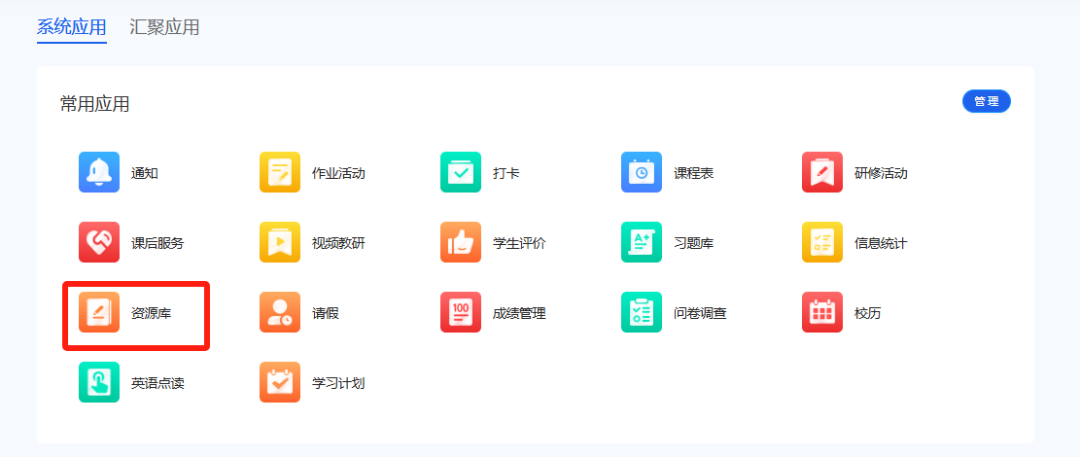Screen dimensions: 1080x457
Task: Open the 通知 bell icon
Action: (x=99, y=172)
